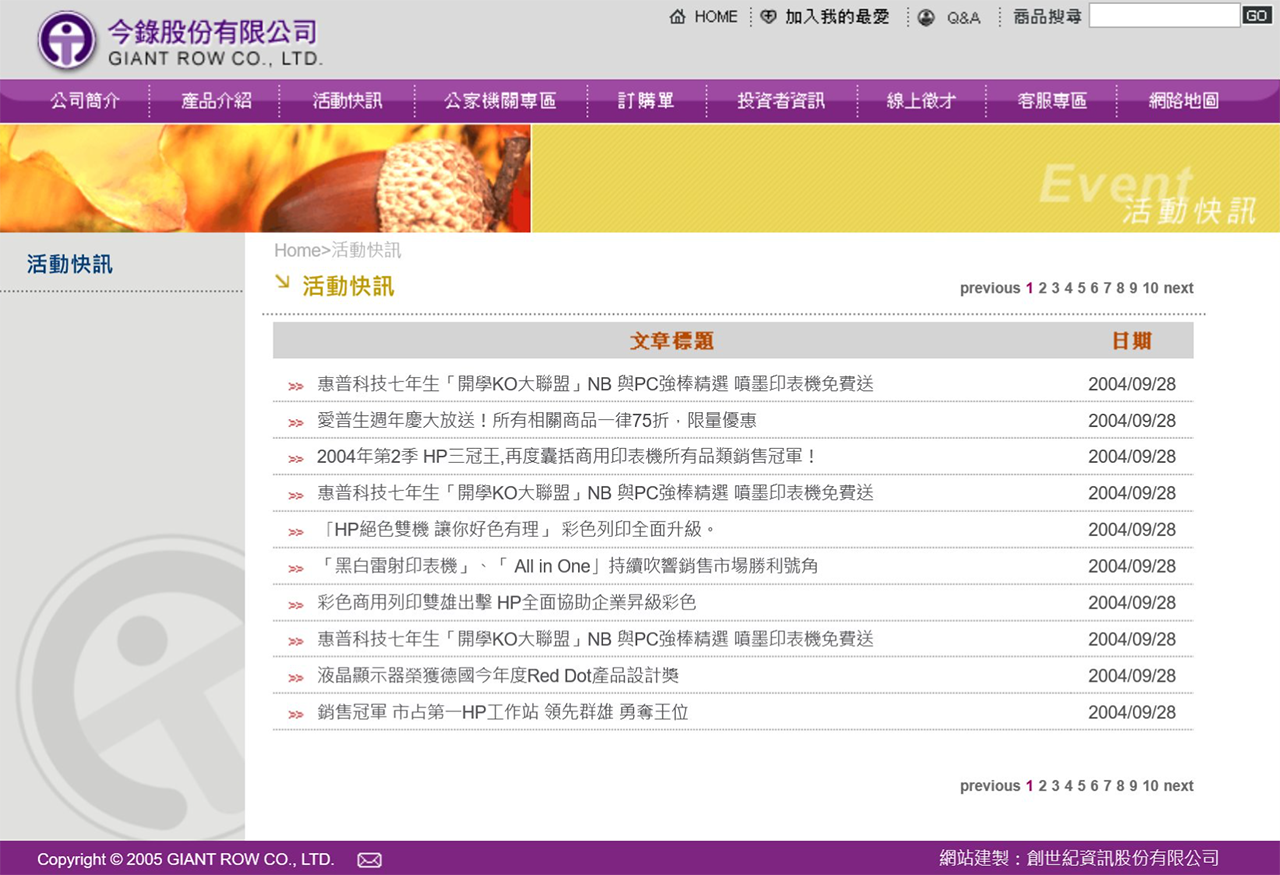The width and height of the screenshot is (1280, 875).
Task: Open the 網路地圖 menu
Action: tap(1184, 101)
